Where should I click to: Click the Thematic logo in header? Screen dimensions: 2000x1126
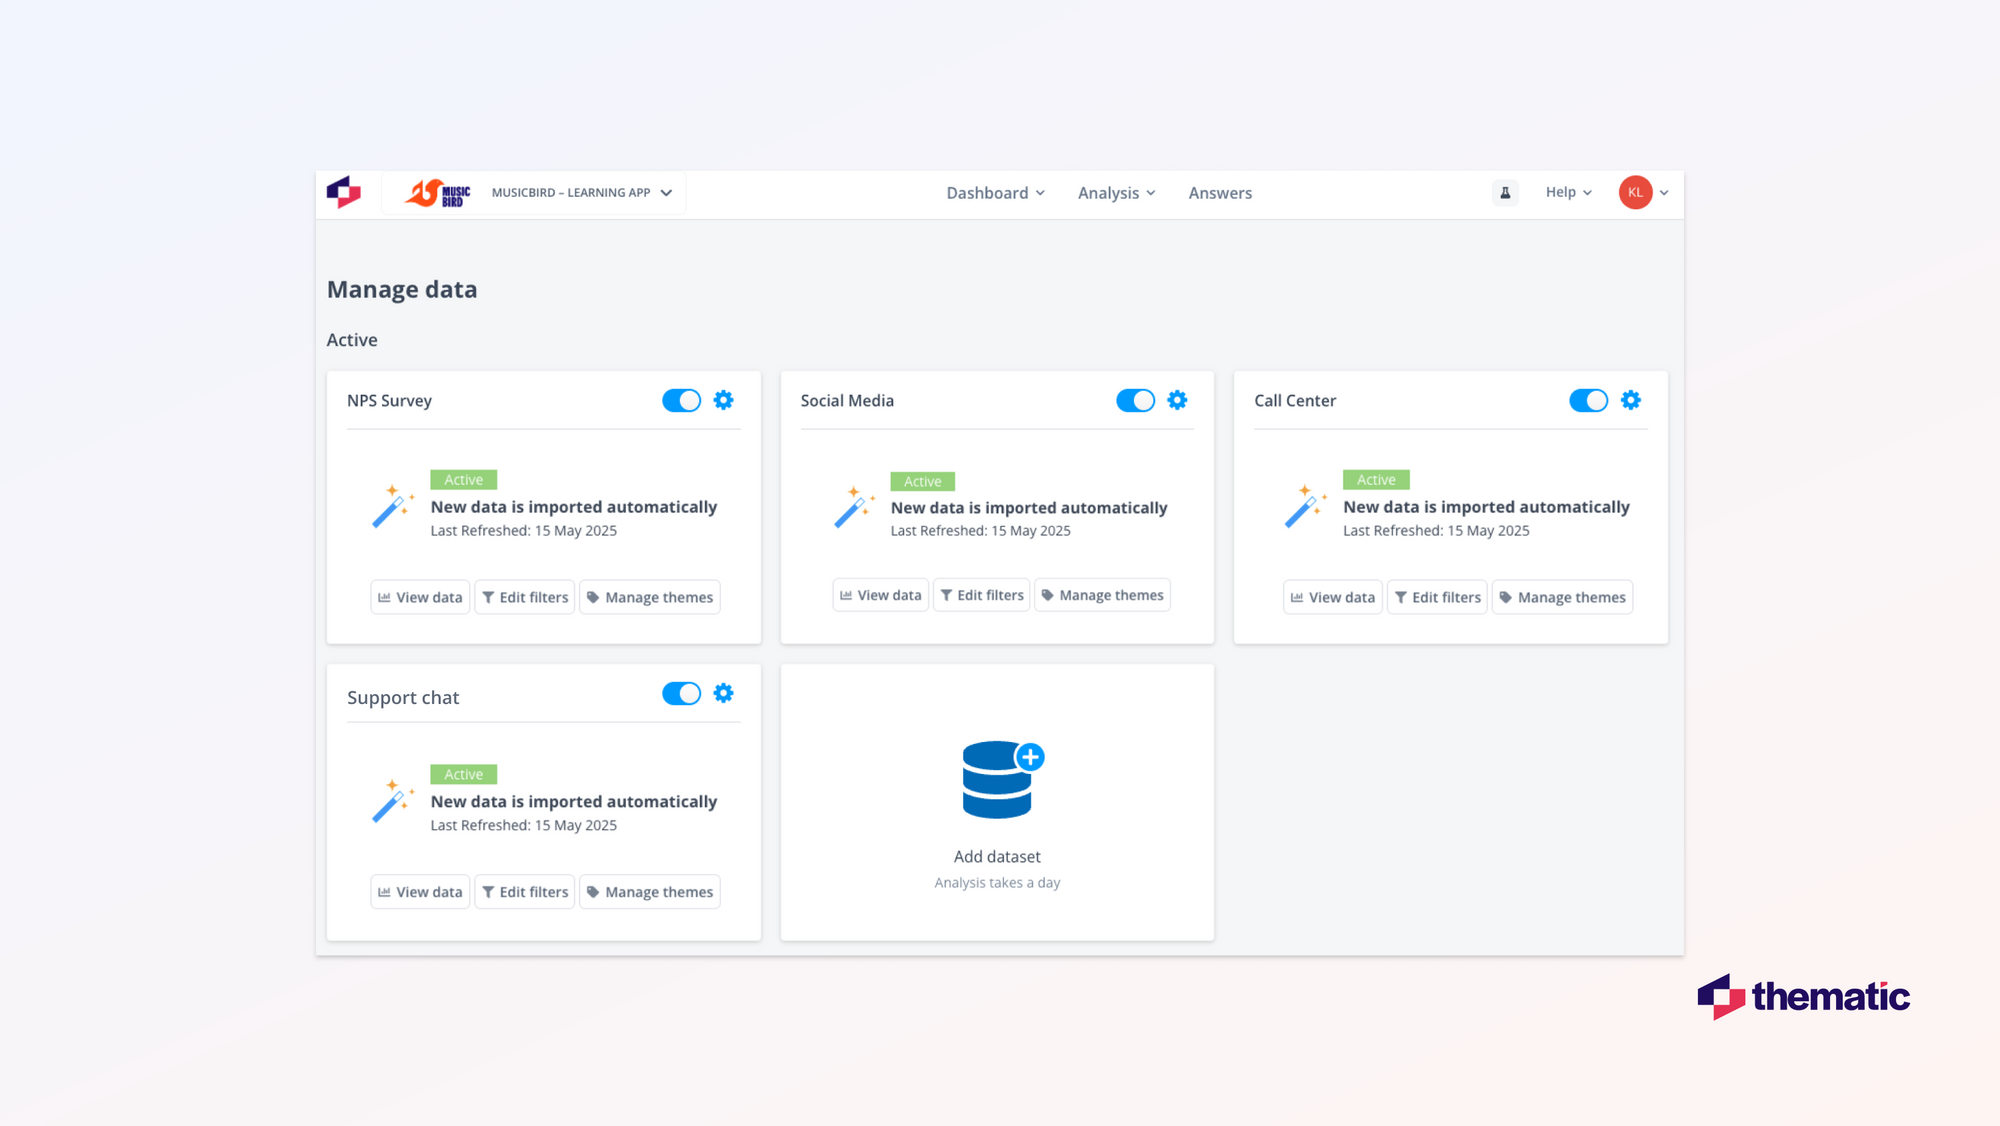click(344, 192)
